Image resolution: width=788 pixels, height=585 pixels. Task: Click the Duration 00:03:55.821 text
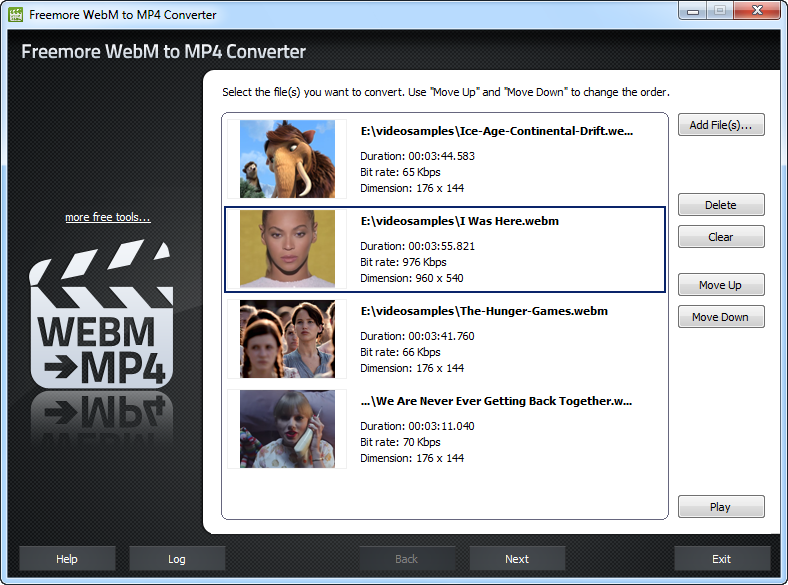click(417, 246)
